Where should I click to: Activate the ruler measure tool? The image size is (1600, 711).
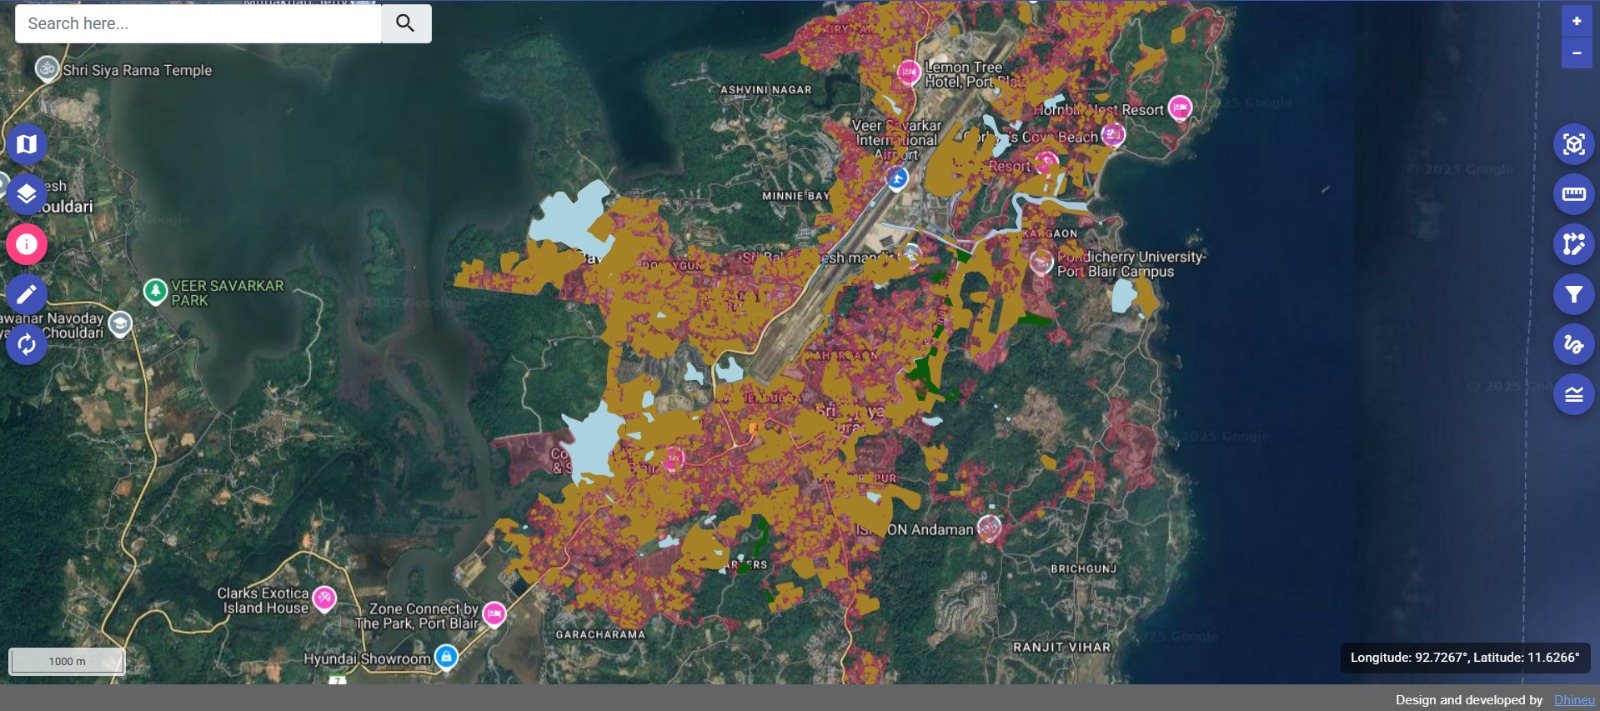coord(1573,194)
